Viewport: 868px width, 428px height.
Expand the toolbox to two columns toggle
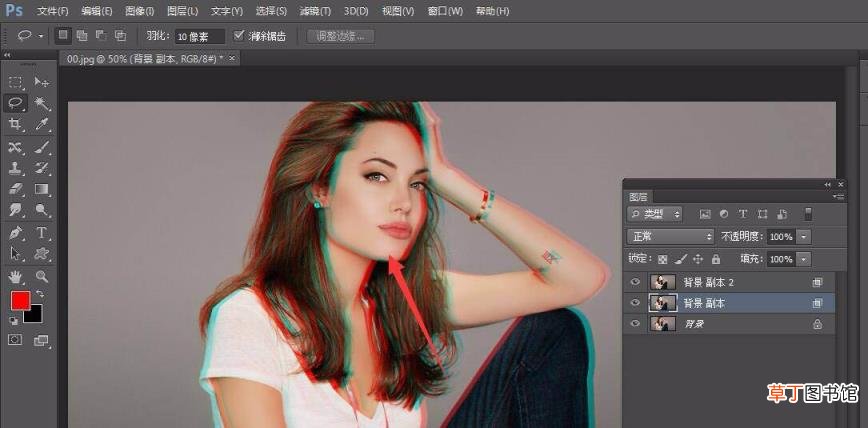coord(7,55)
